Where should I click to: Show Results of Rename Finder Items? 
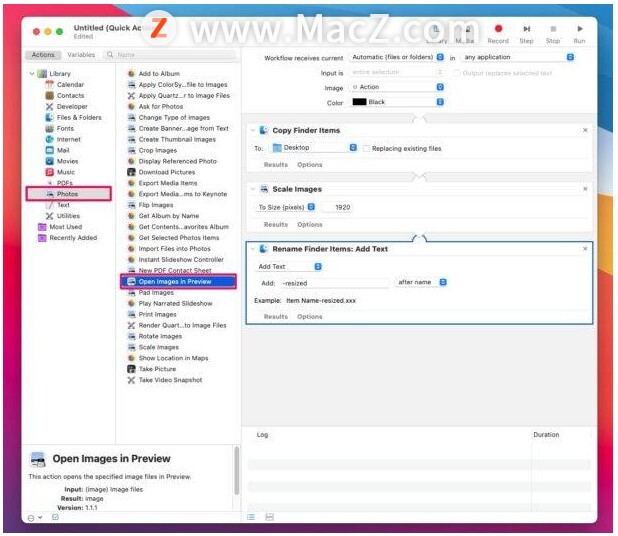(275, 317)
